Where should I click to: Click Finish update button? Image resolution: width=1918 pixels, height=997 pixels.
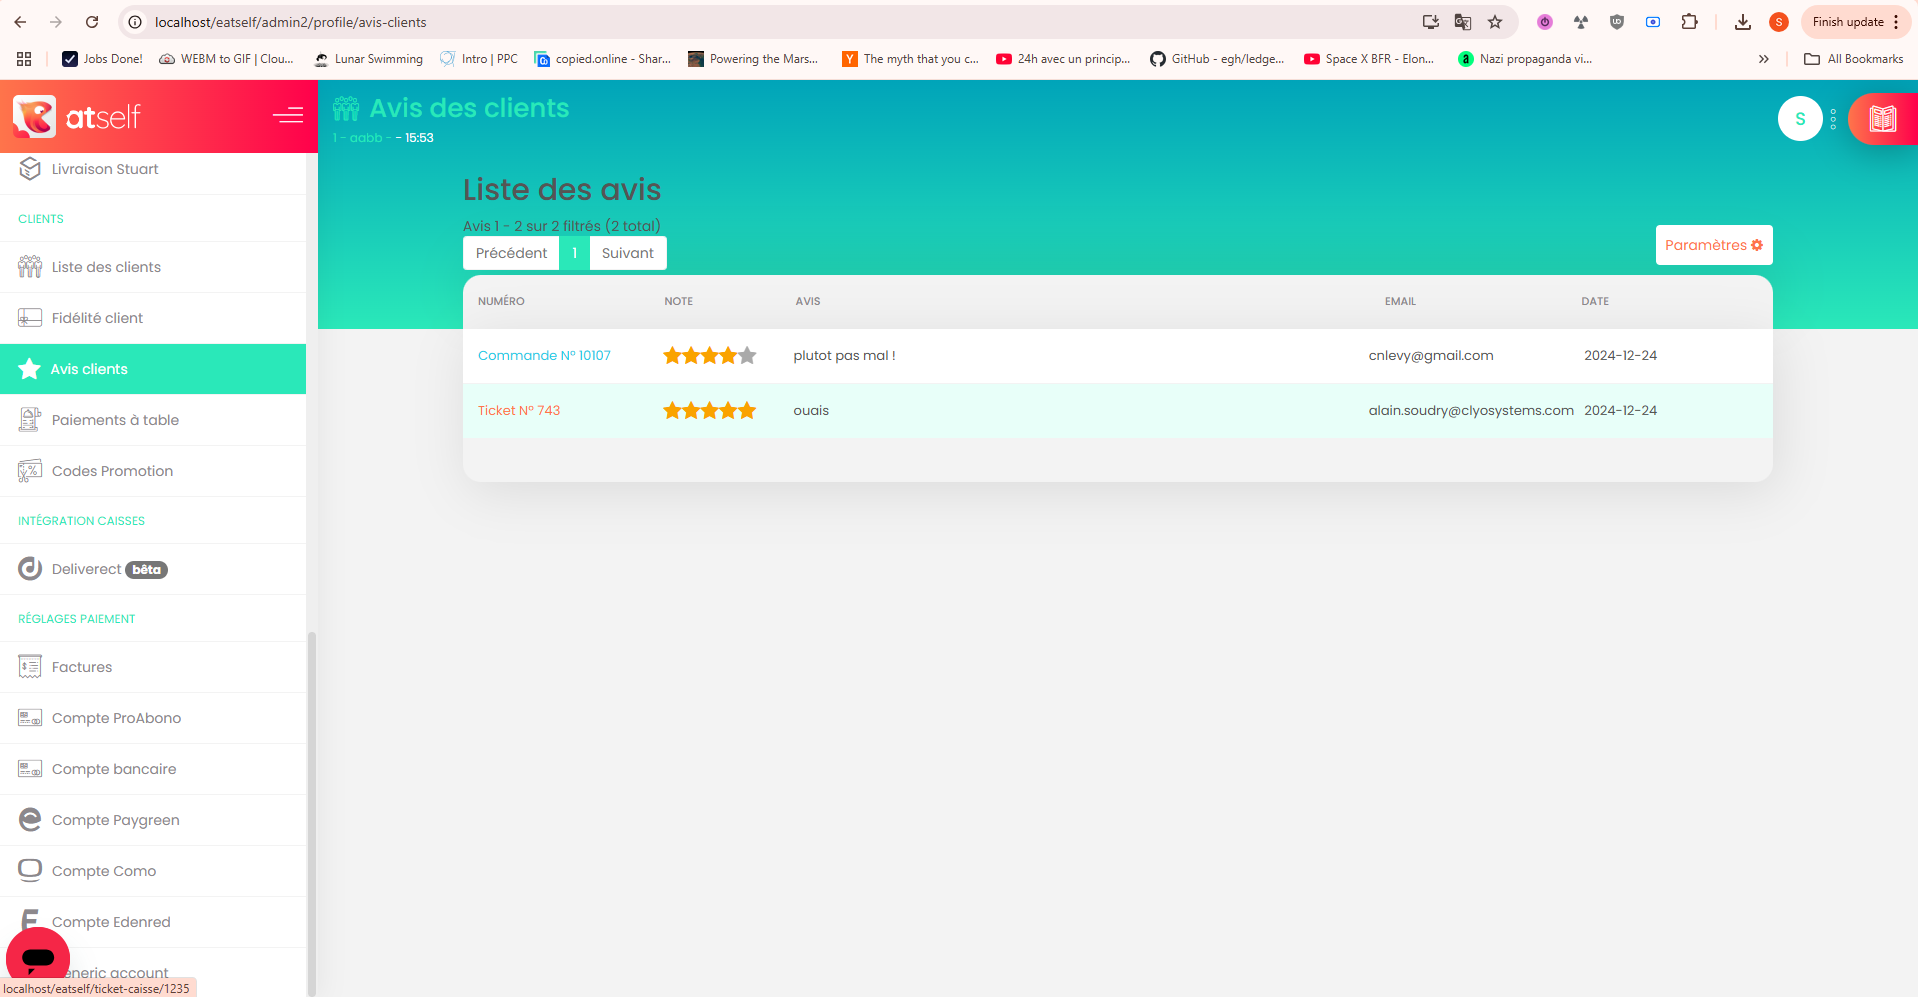click(1848, 22)
